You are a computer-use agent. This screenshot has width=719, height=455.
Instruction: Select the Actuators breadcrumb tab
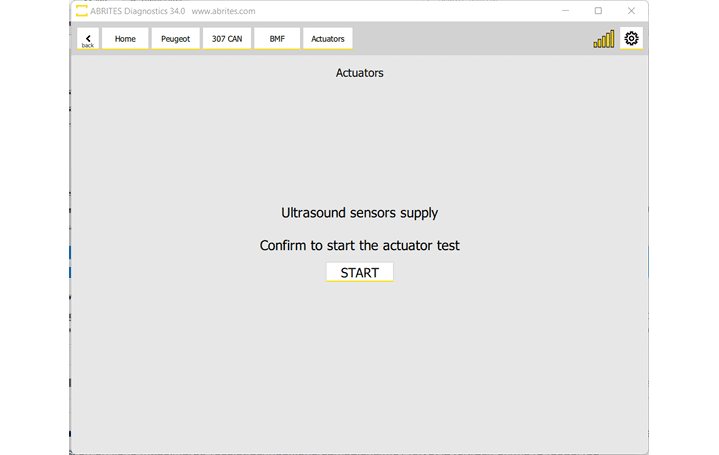click(x=328, y=39)
